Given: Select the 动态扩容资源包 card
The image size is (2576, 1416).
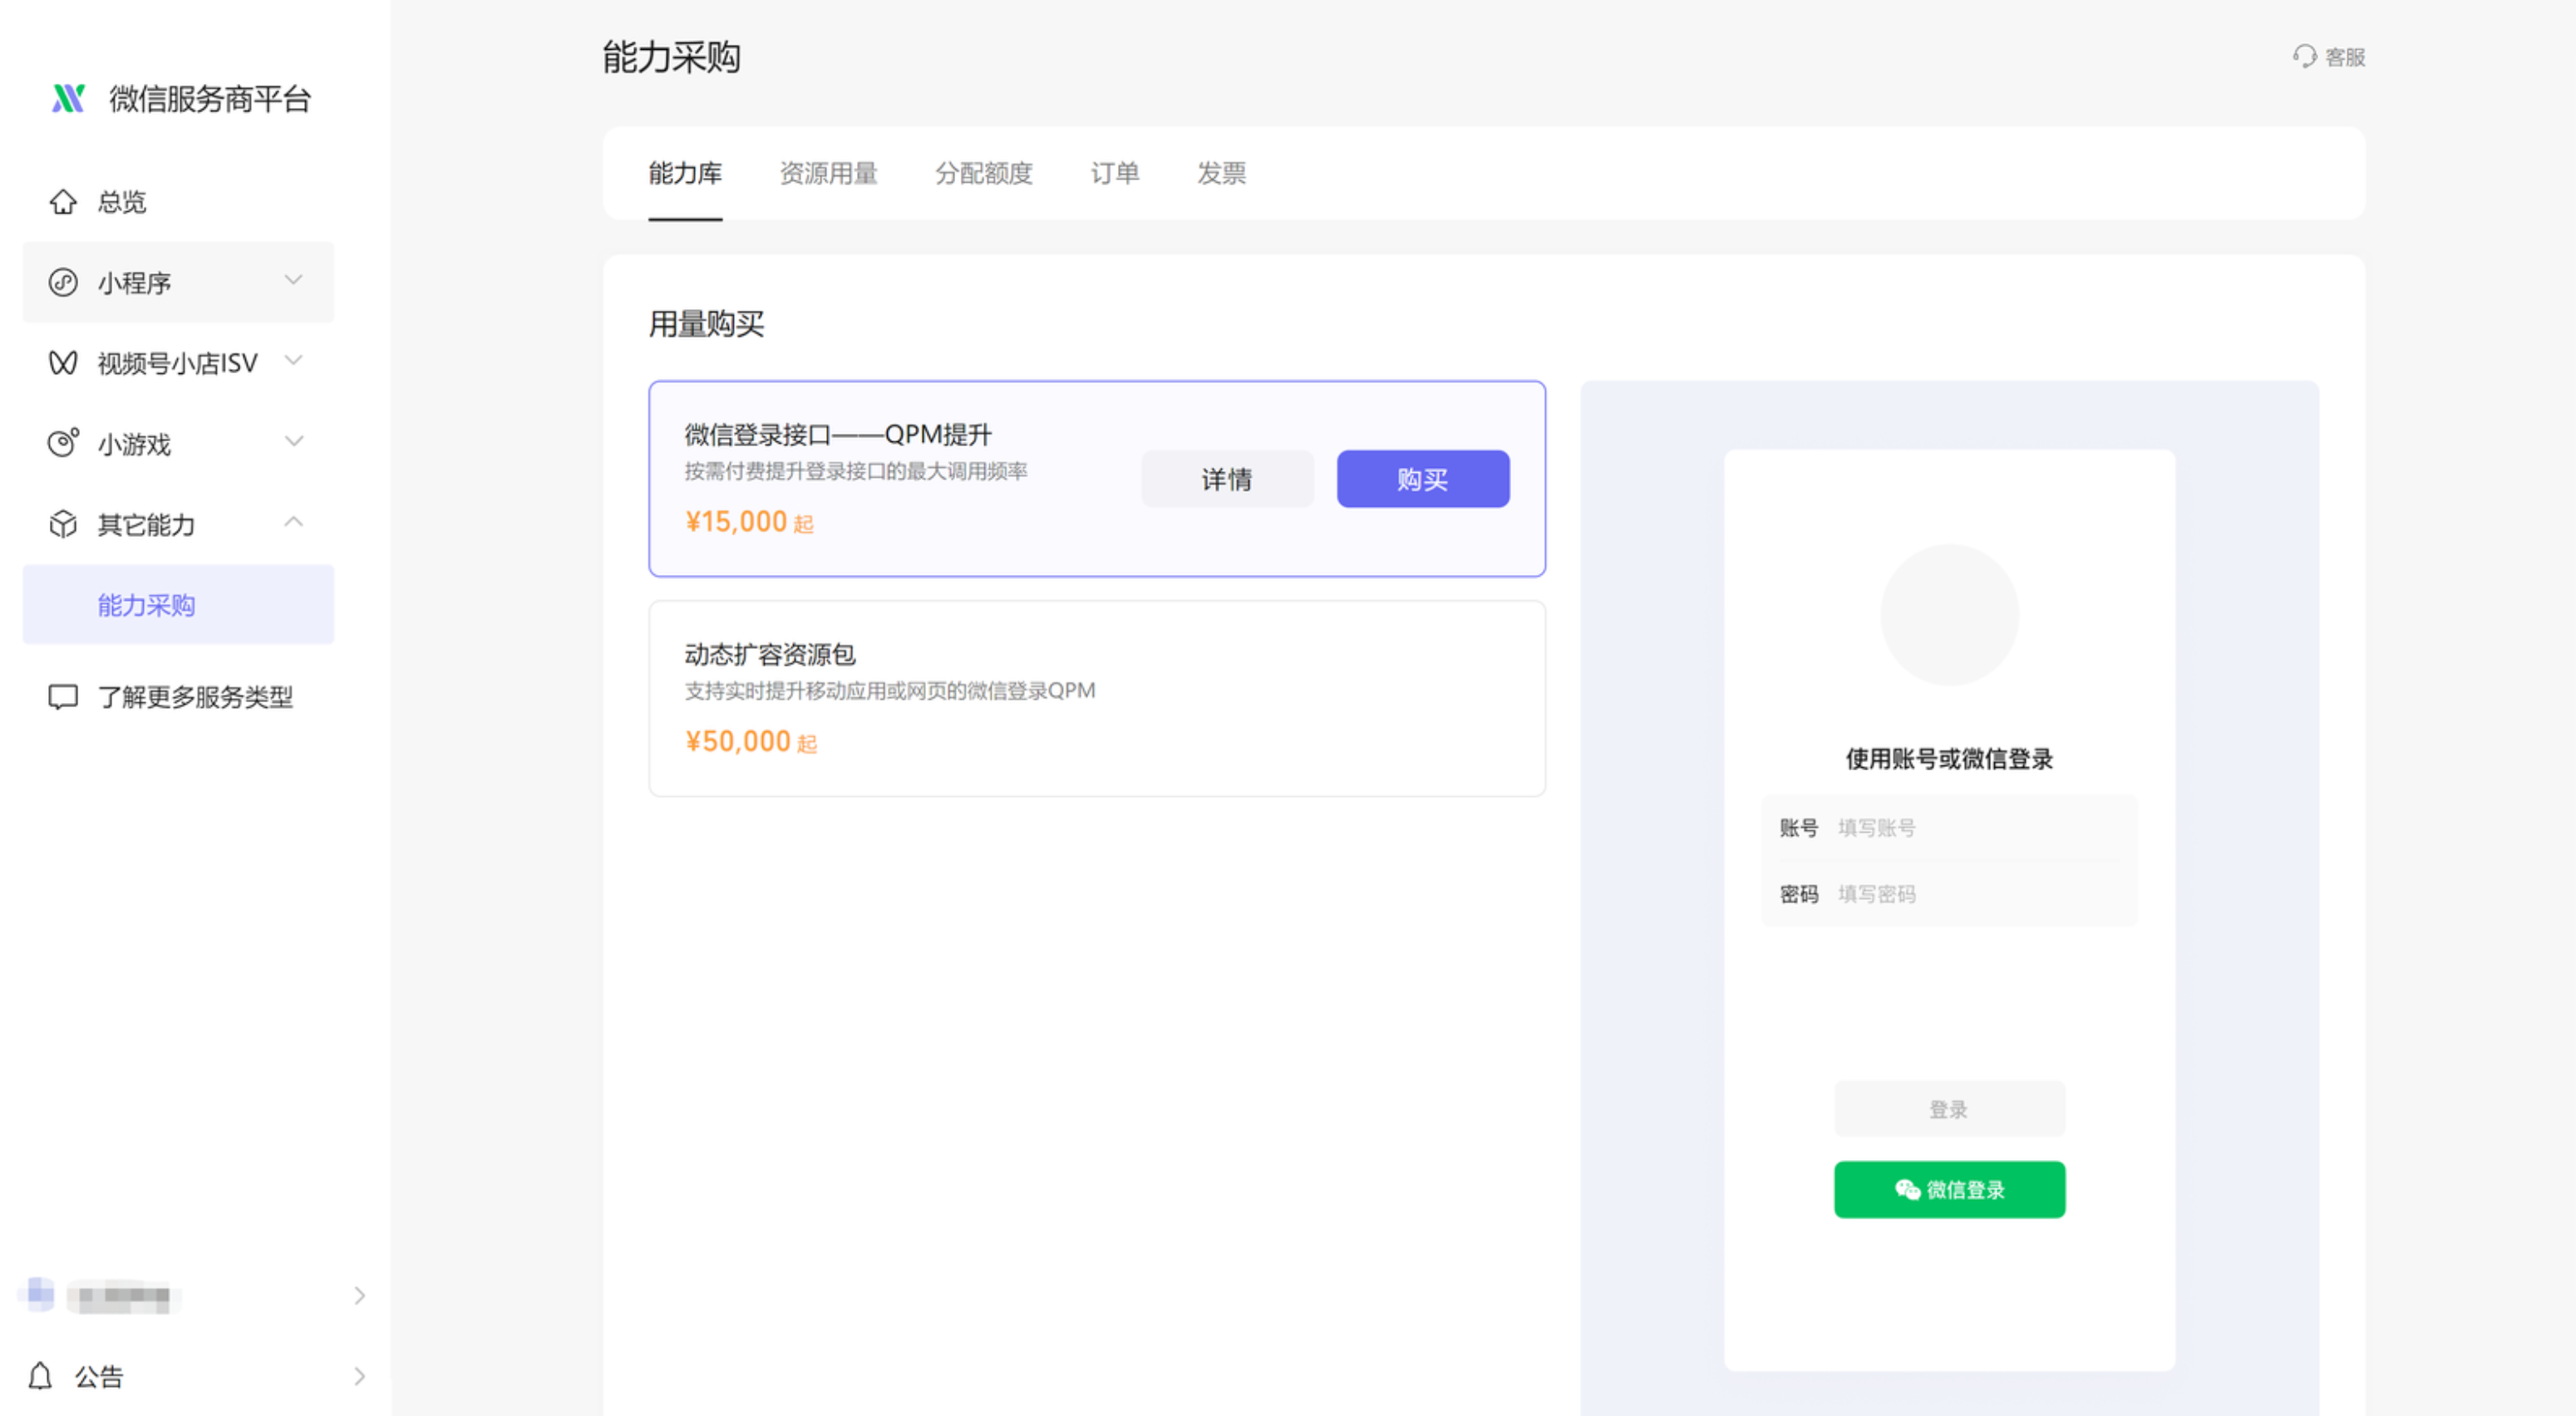Looking at the screenshot, I should (x=1097, y=698).
